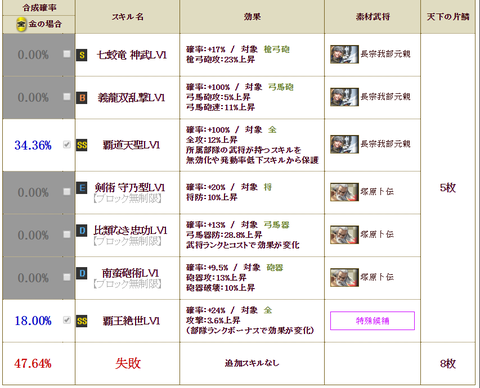The height and width of the screenshot is (388, 480).
Task: Click the スキル名 column header
Action: [x=128, y=17]
